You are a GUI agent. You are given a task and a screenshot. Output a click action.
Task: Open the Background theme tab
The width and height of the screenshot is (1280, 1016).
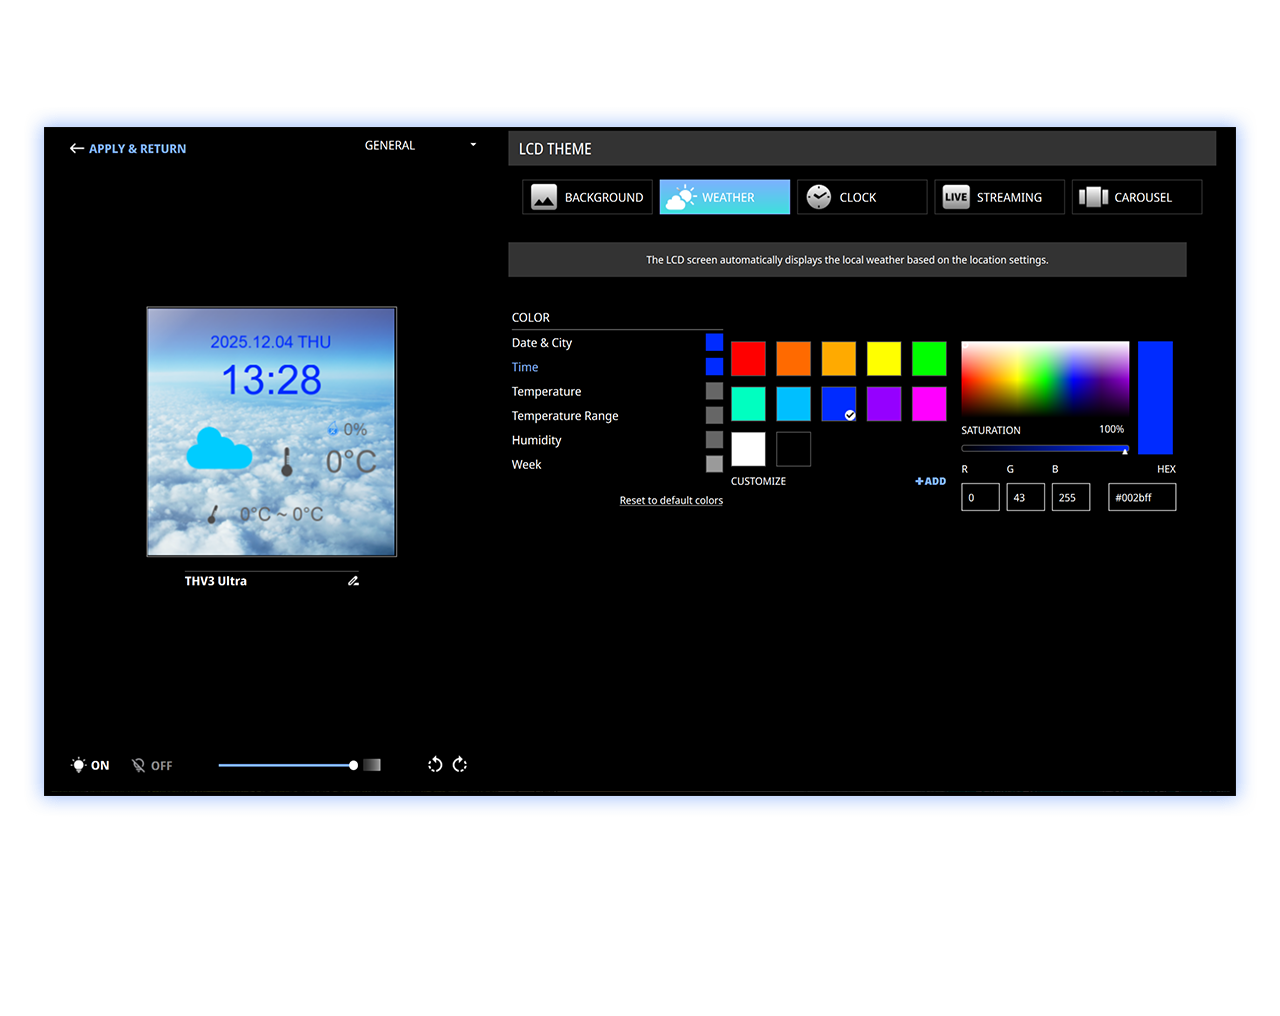coord(587,197)
